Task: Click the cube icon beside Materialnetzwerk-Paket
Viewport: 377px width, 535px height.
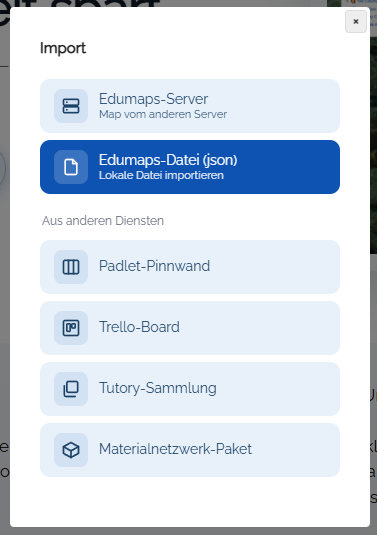Action: (71, 450)
